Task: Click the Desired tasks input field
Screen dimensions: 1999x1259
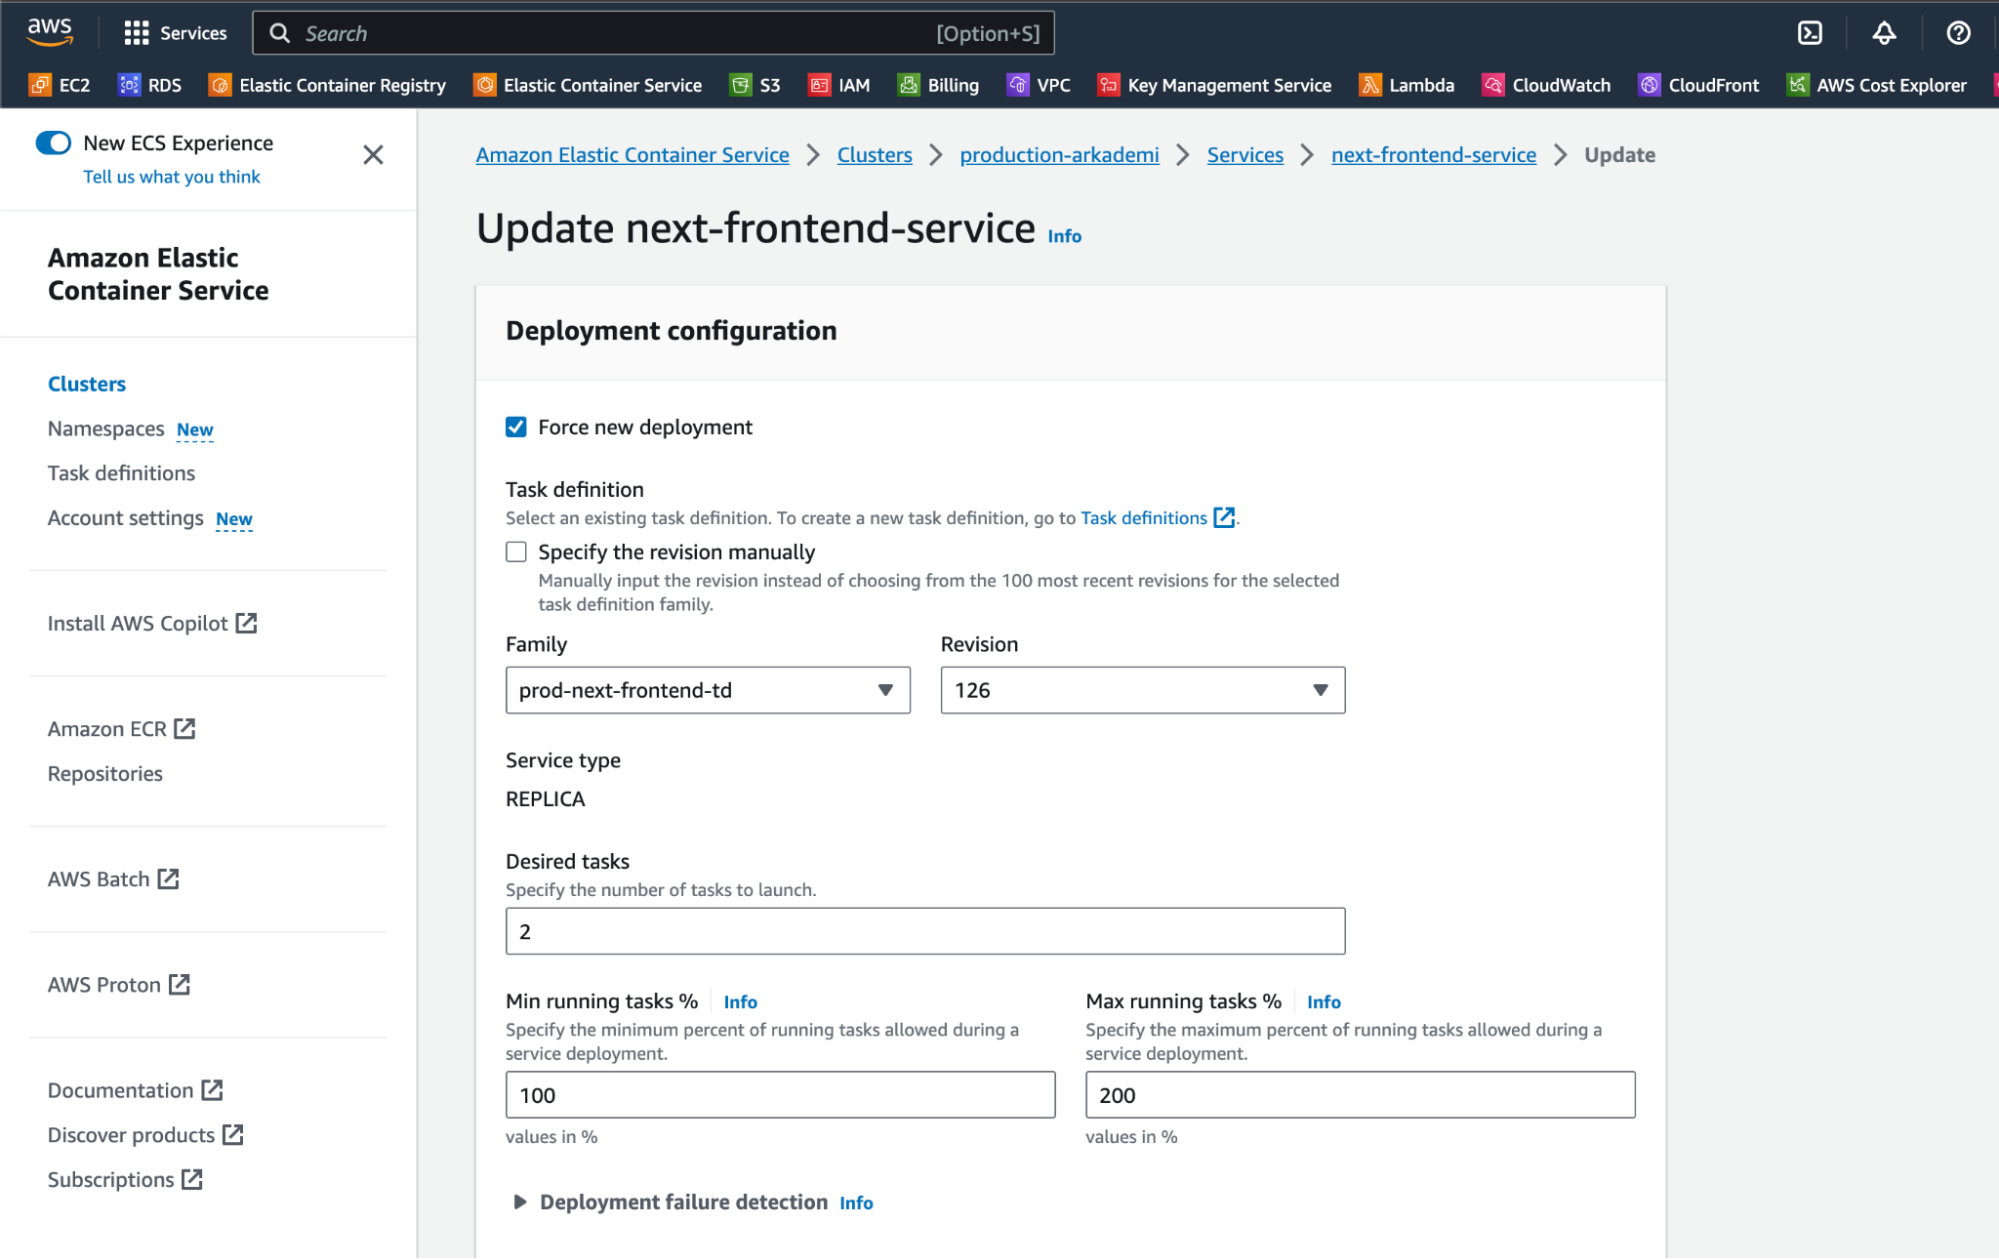Action: (x=924, y=931)
